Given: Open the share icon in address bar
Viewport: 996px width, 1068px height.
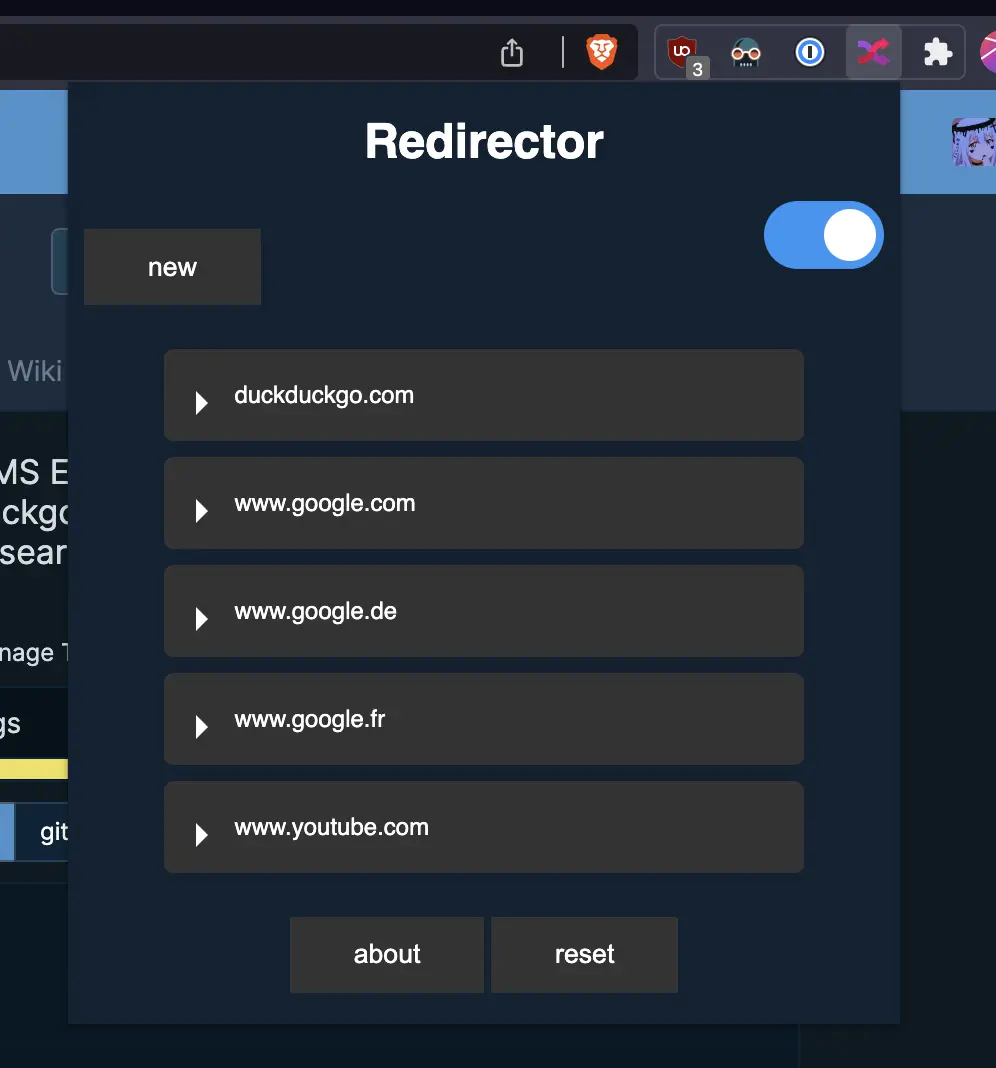Looking at the screenshot, I should [512, 52].
